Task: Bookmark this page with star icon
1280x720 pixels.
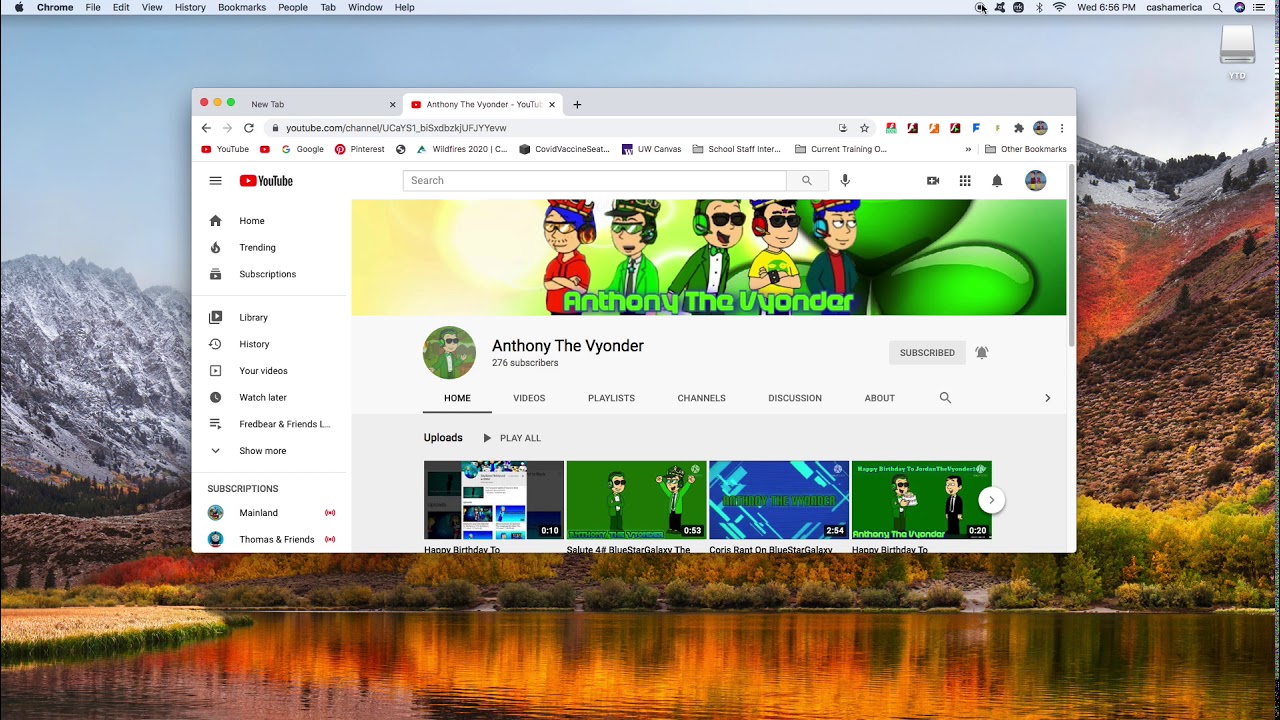Action: [865, 128]
